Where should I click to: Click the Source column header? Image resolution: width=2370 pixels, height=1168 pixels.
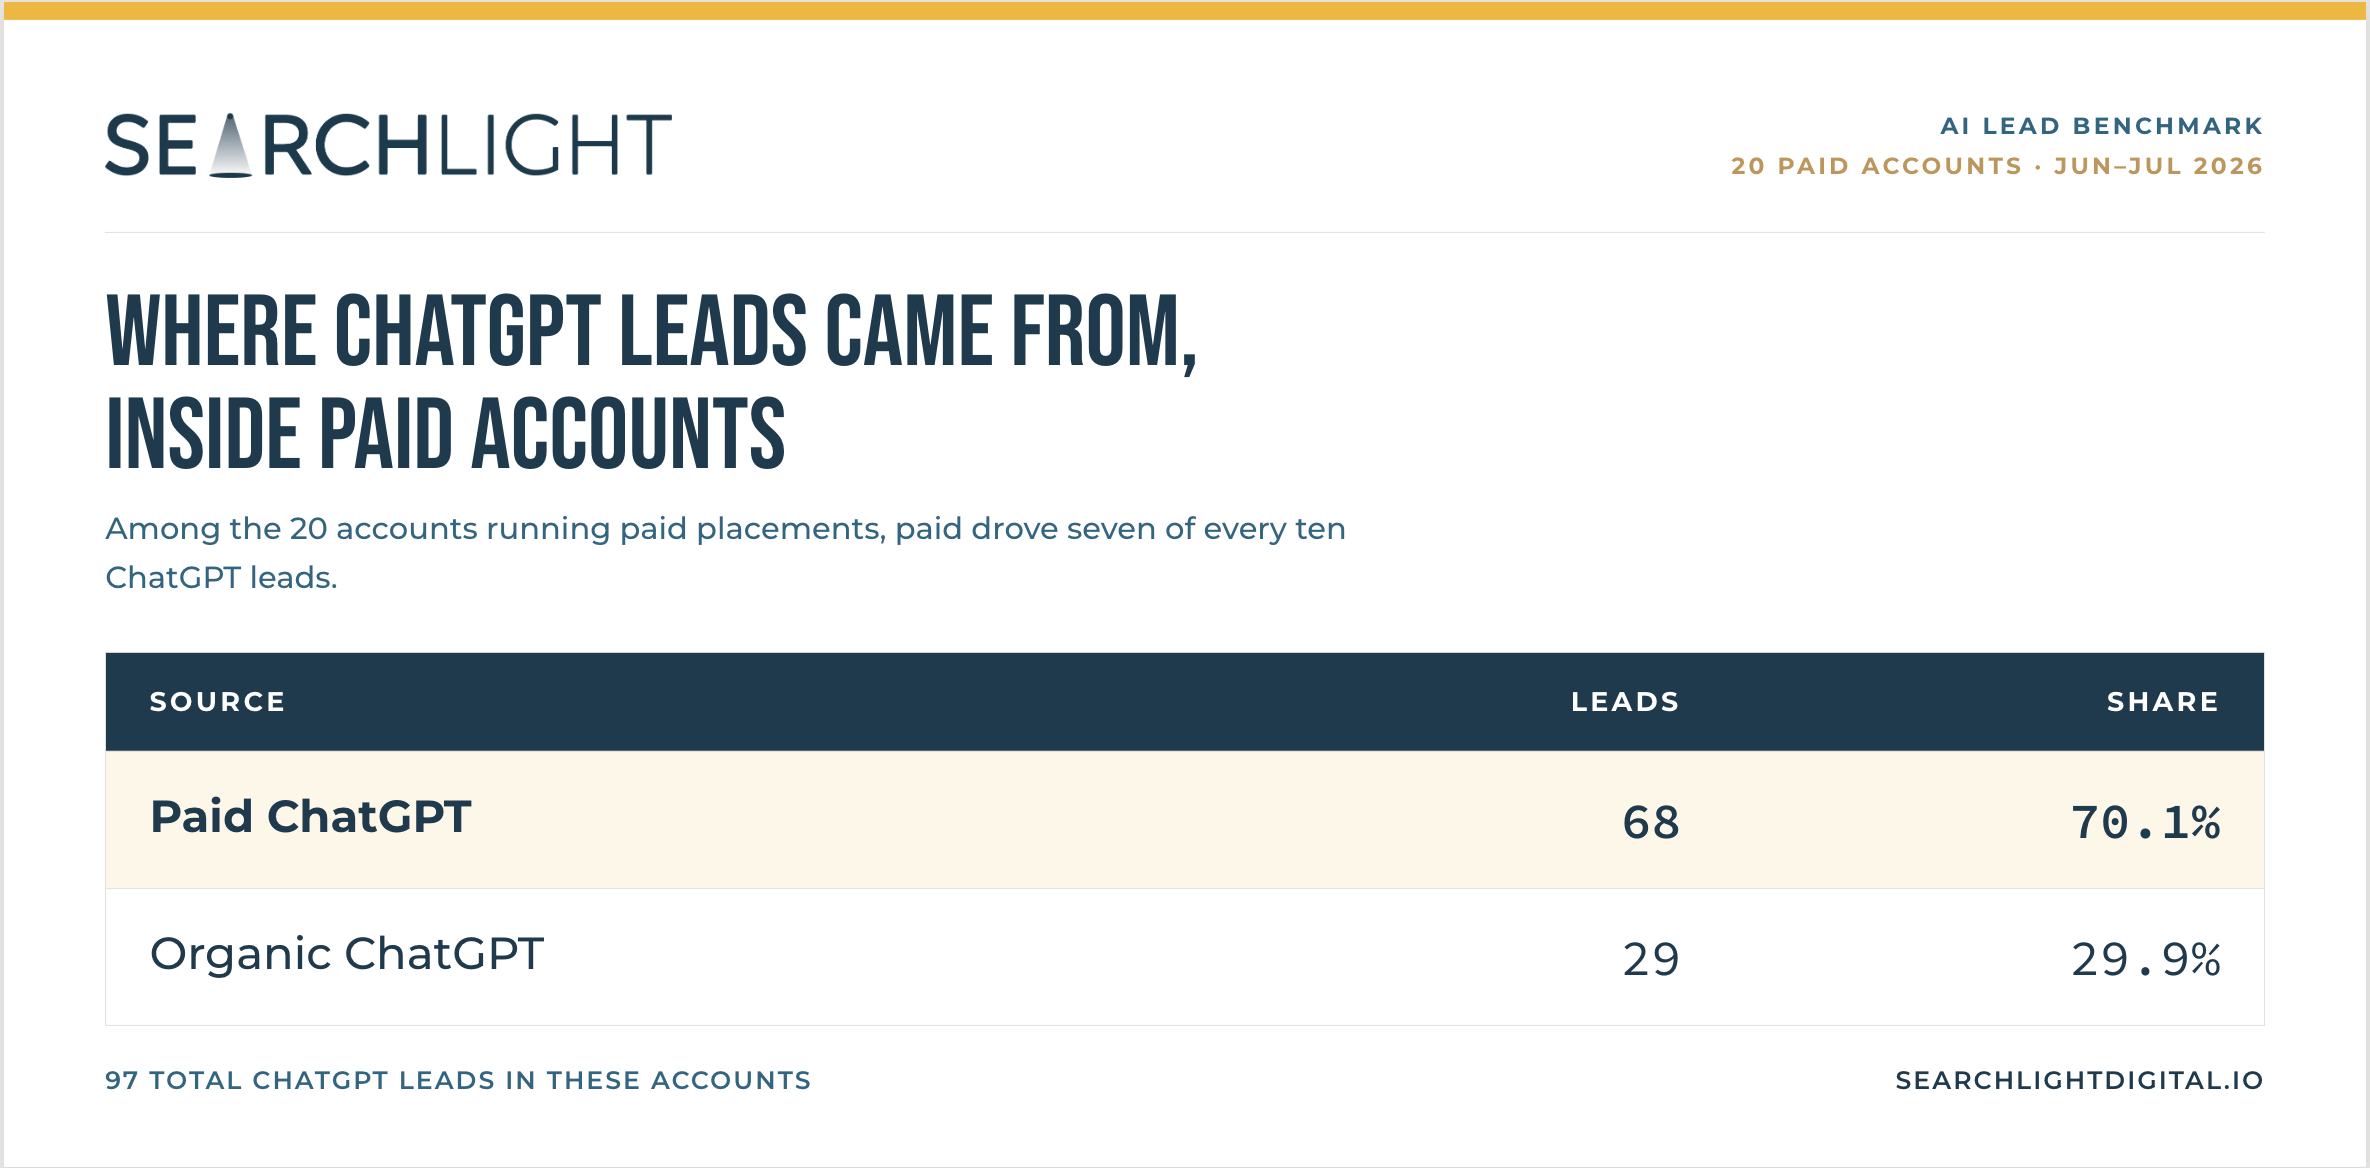tap(218, 702)
